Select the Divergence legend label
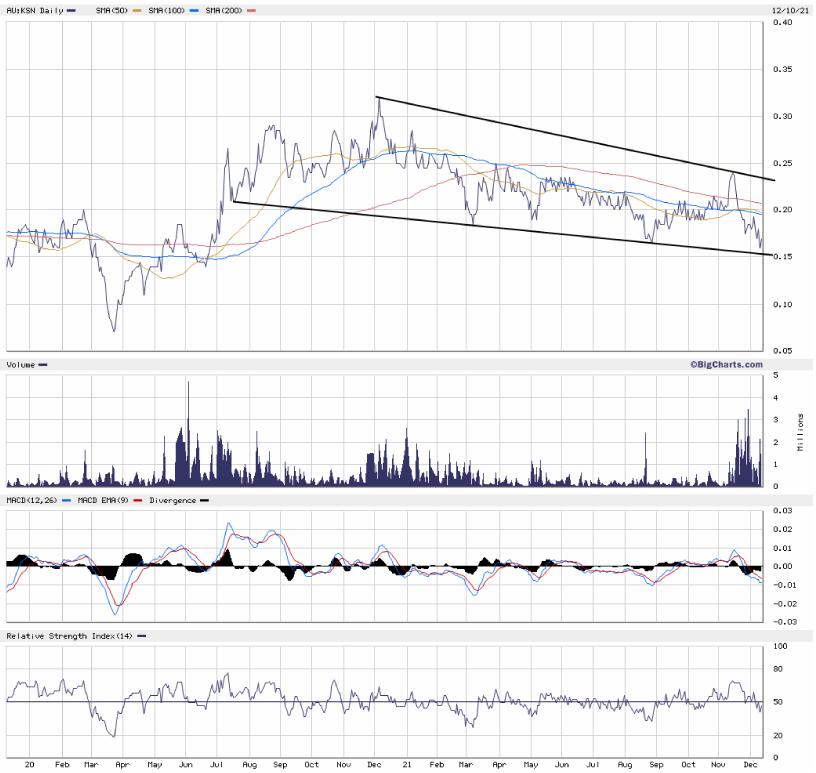 (x=174, y=500)
